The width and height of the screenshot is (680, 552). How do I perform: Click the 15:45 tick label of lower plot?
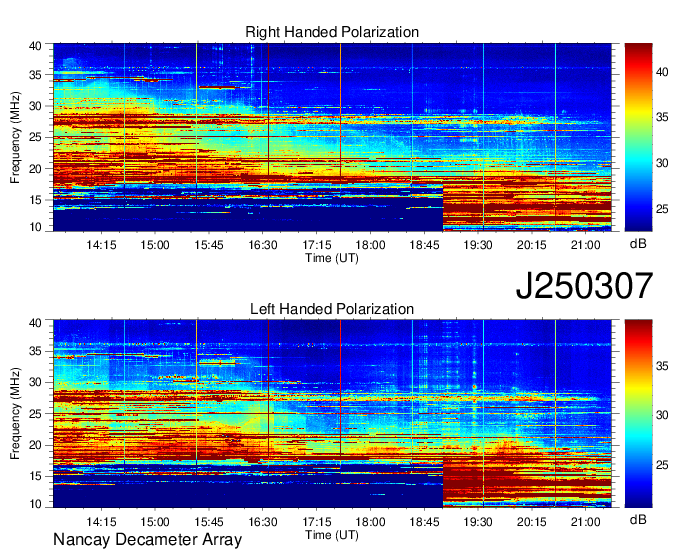click(209, 522)
